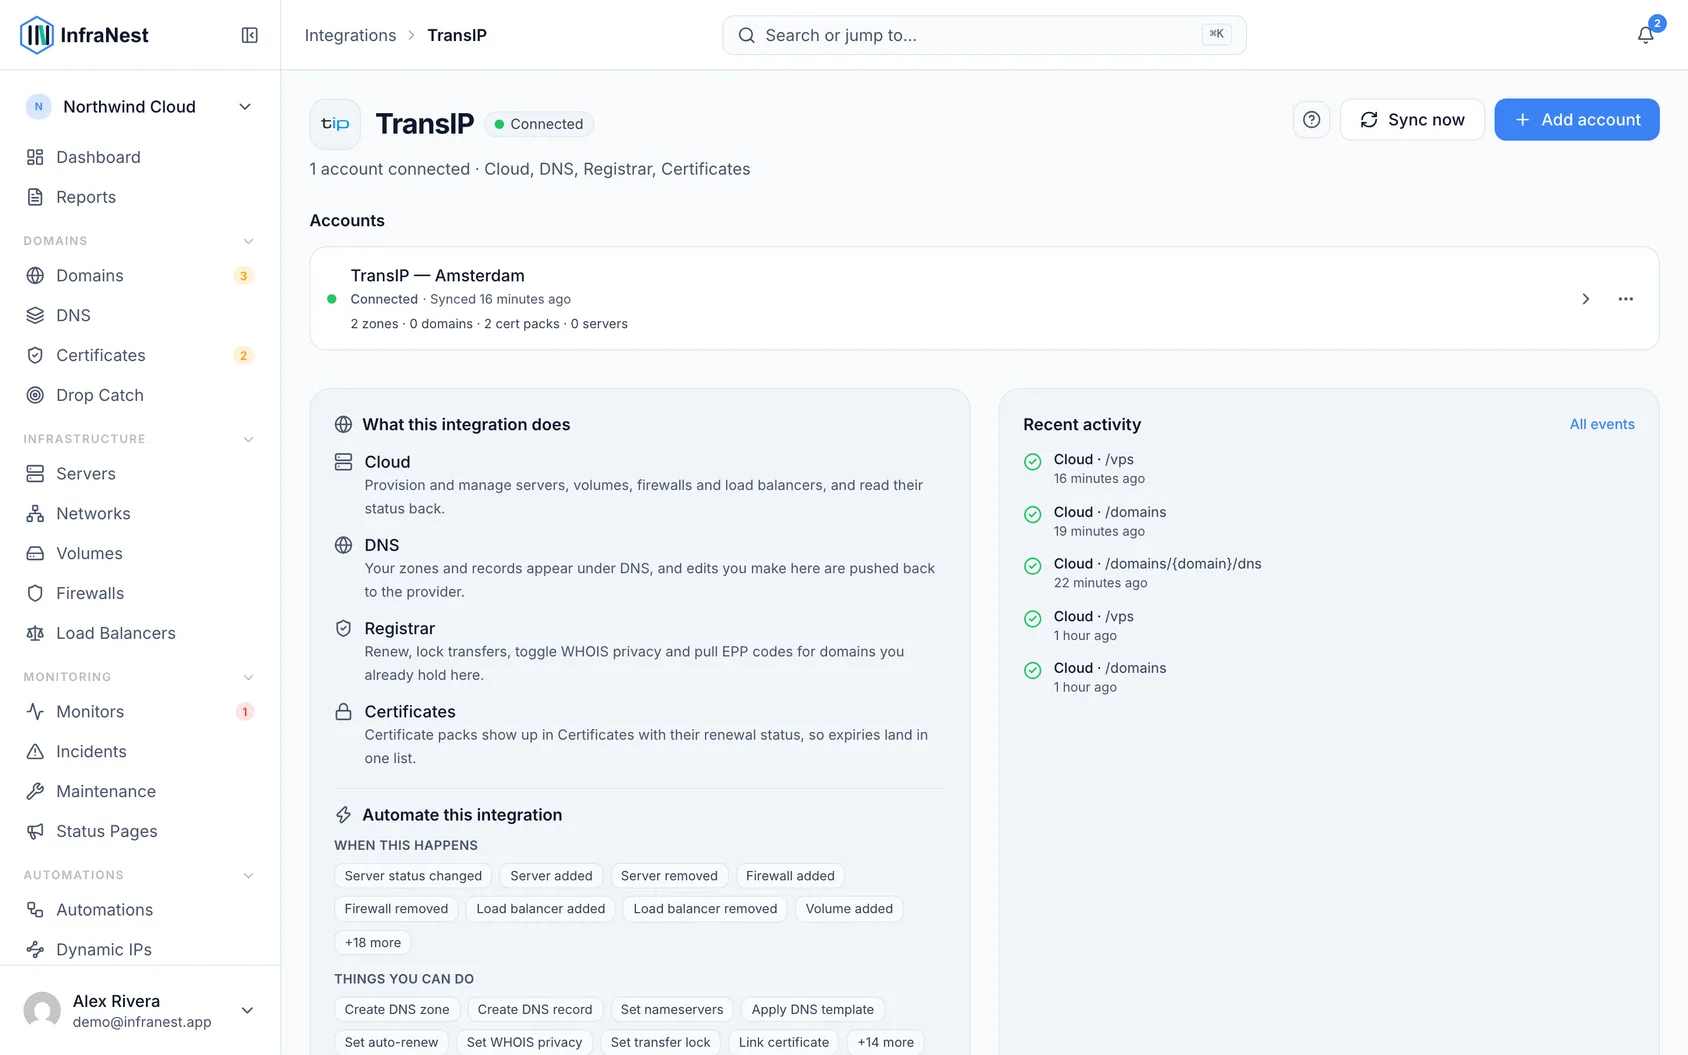Viewport: 1688px width, 1055px height.
Task: Click the Maintenance wrench icon
Action: click(x=35, y=792)
